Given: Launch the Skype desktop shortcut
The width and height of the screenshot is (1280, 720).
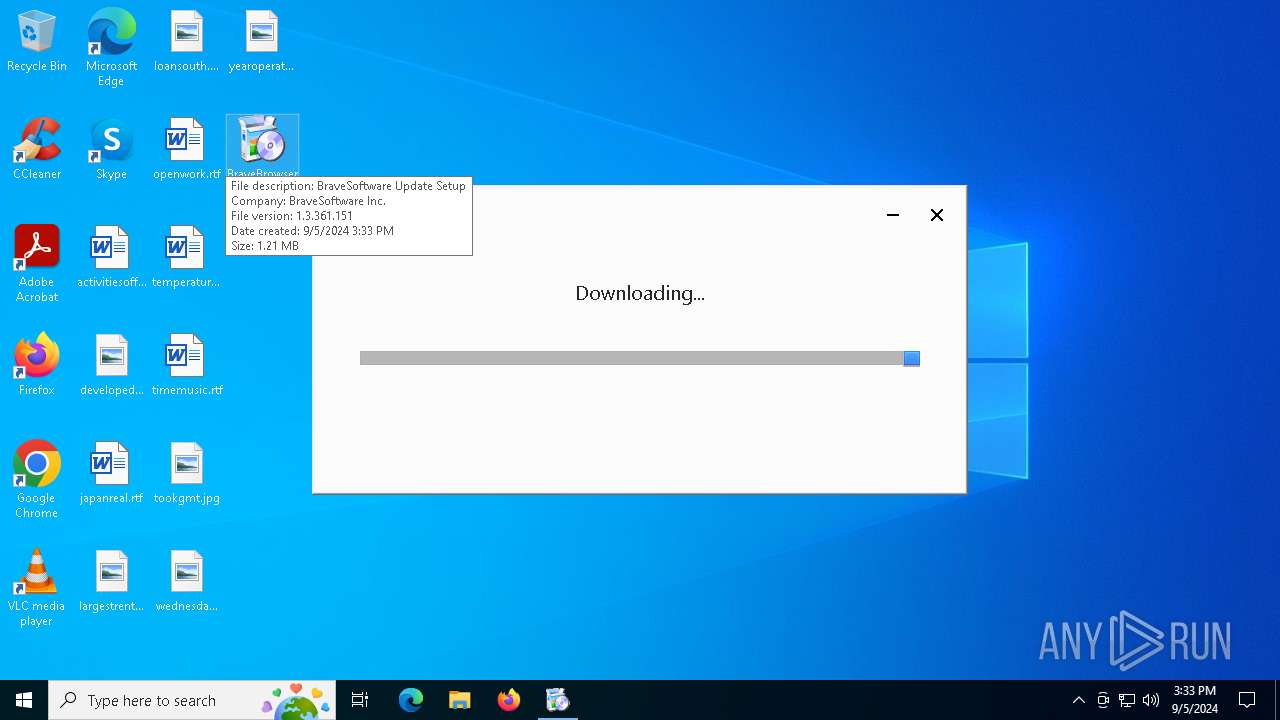Looking at the screenshot, I should click(x=111, y=150).
